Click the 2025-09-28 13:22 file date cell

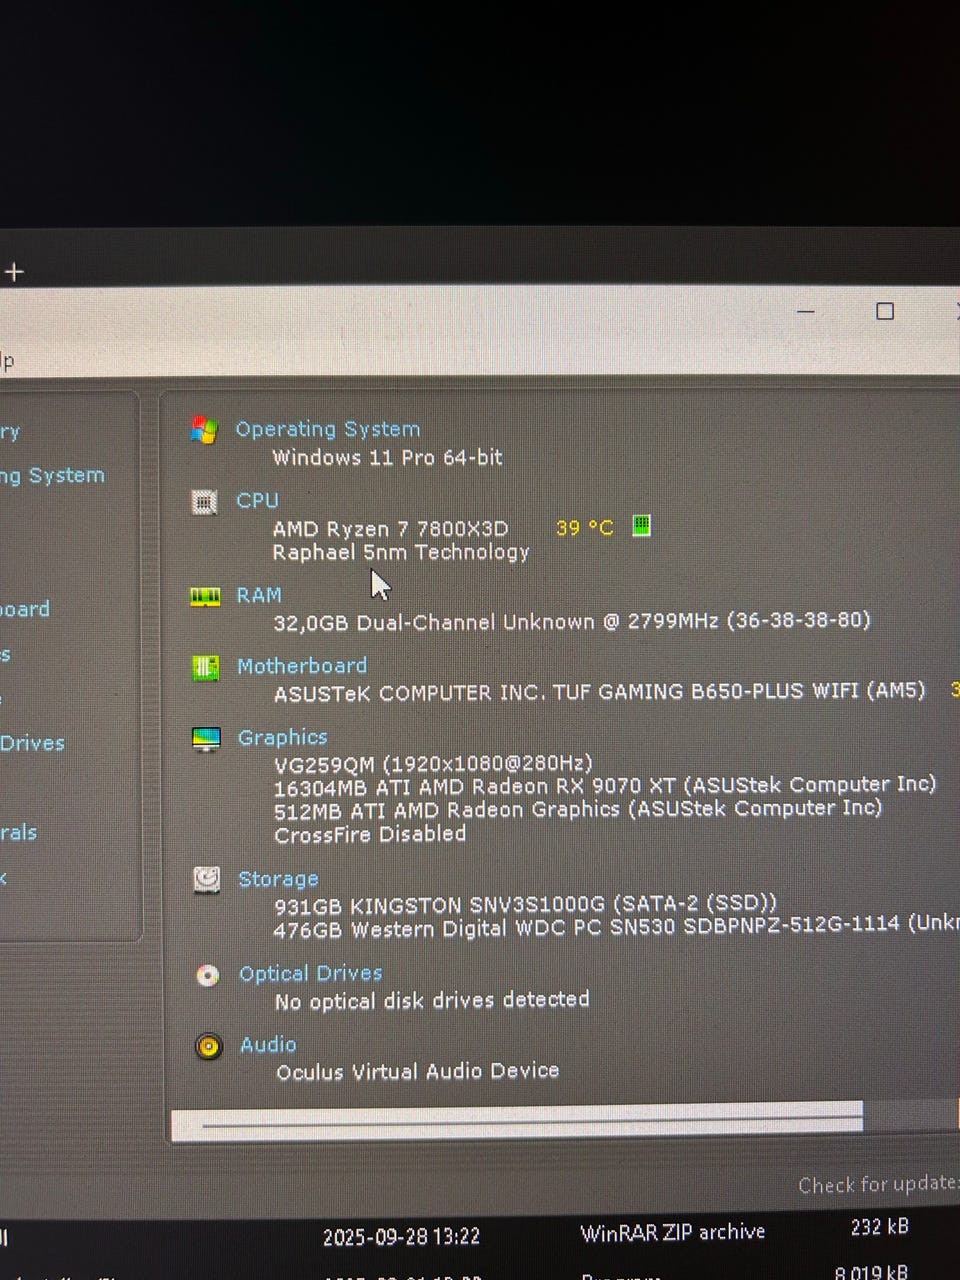click(x=401, y=1237)
